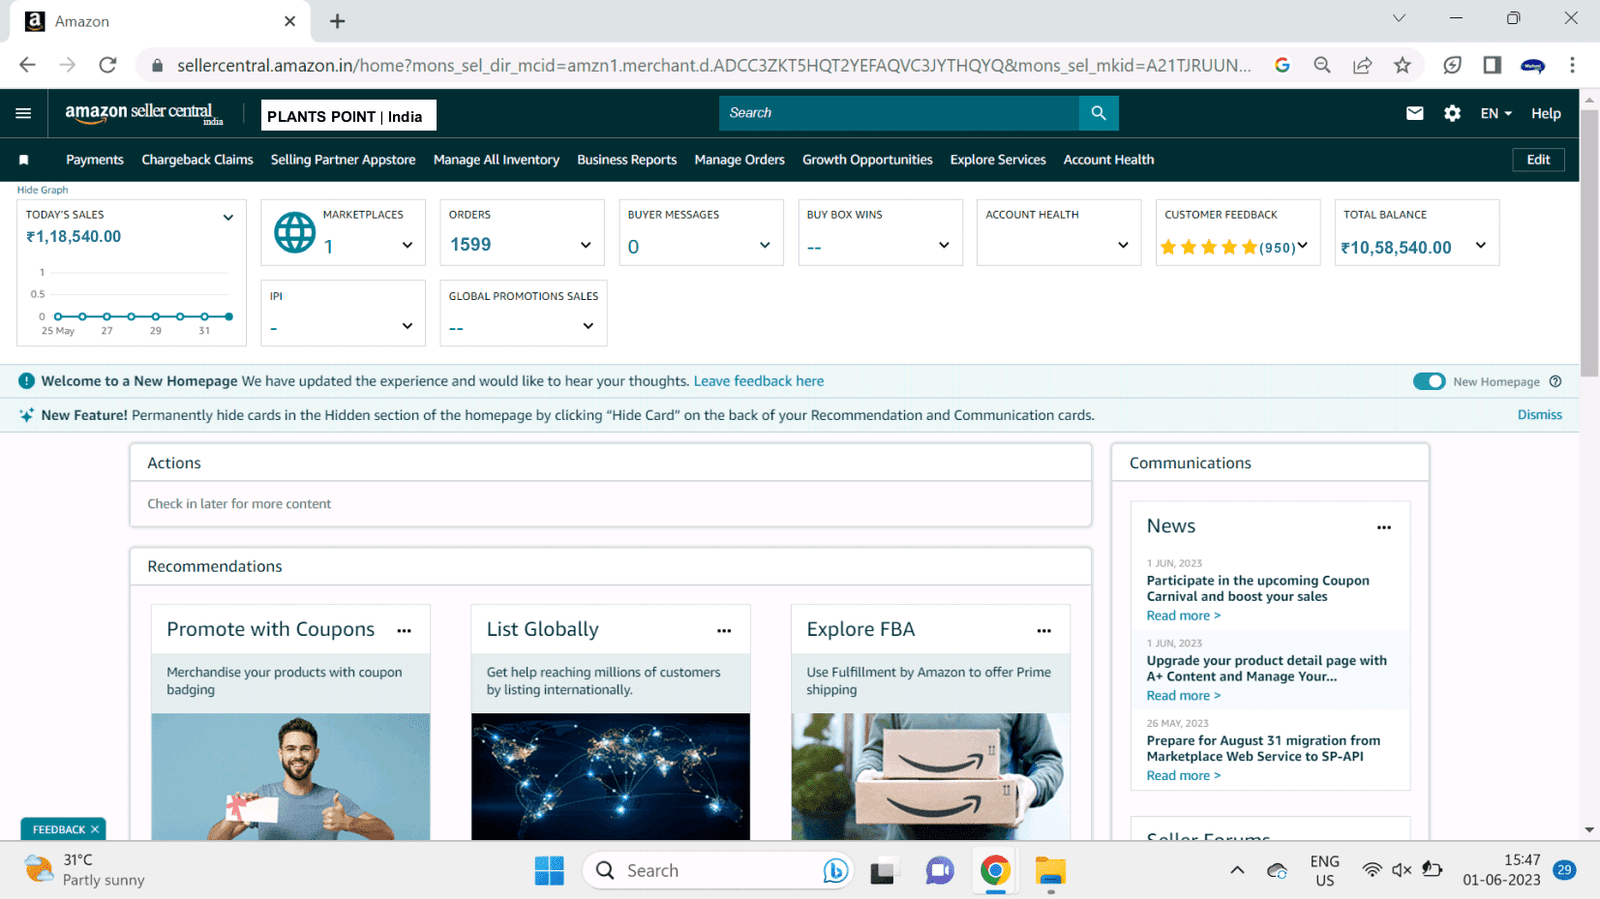Open the browser side panel icon
The height and width of the screenshot is (899, 1600).
1492,65
